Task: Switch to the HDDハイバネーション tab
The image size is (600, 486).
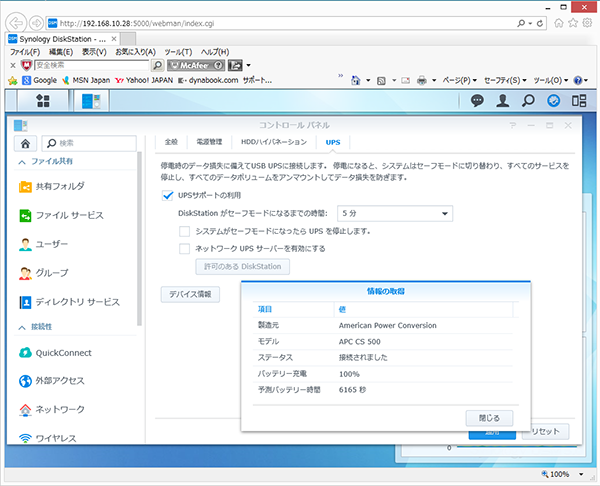Action: click(274, 142)
